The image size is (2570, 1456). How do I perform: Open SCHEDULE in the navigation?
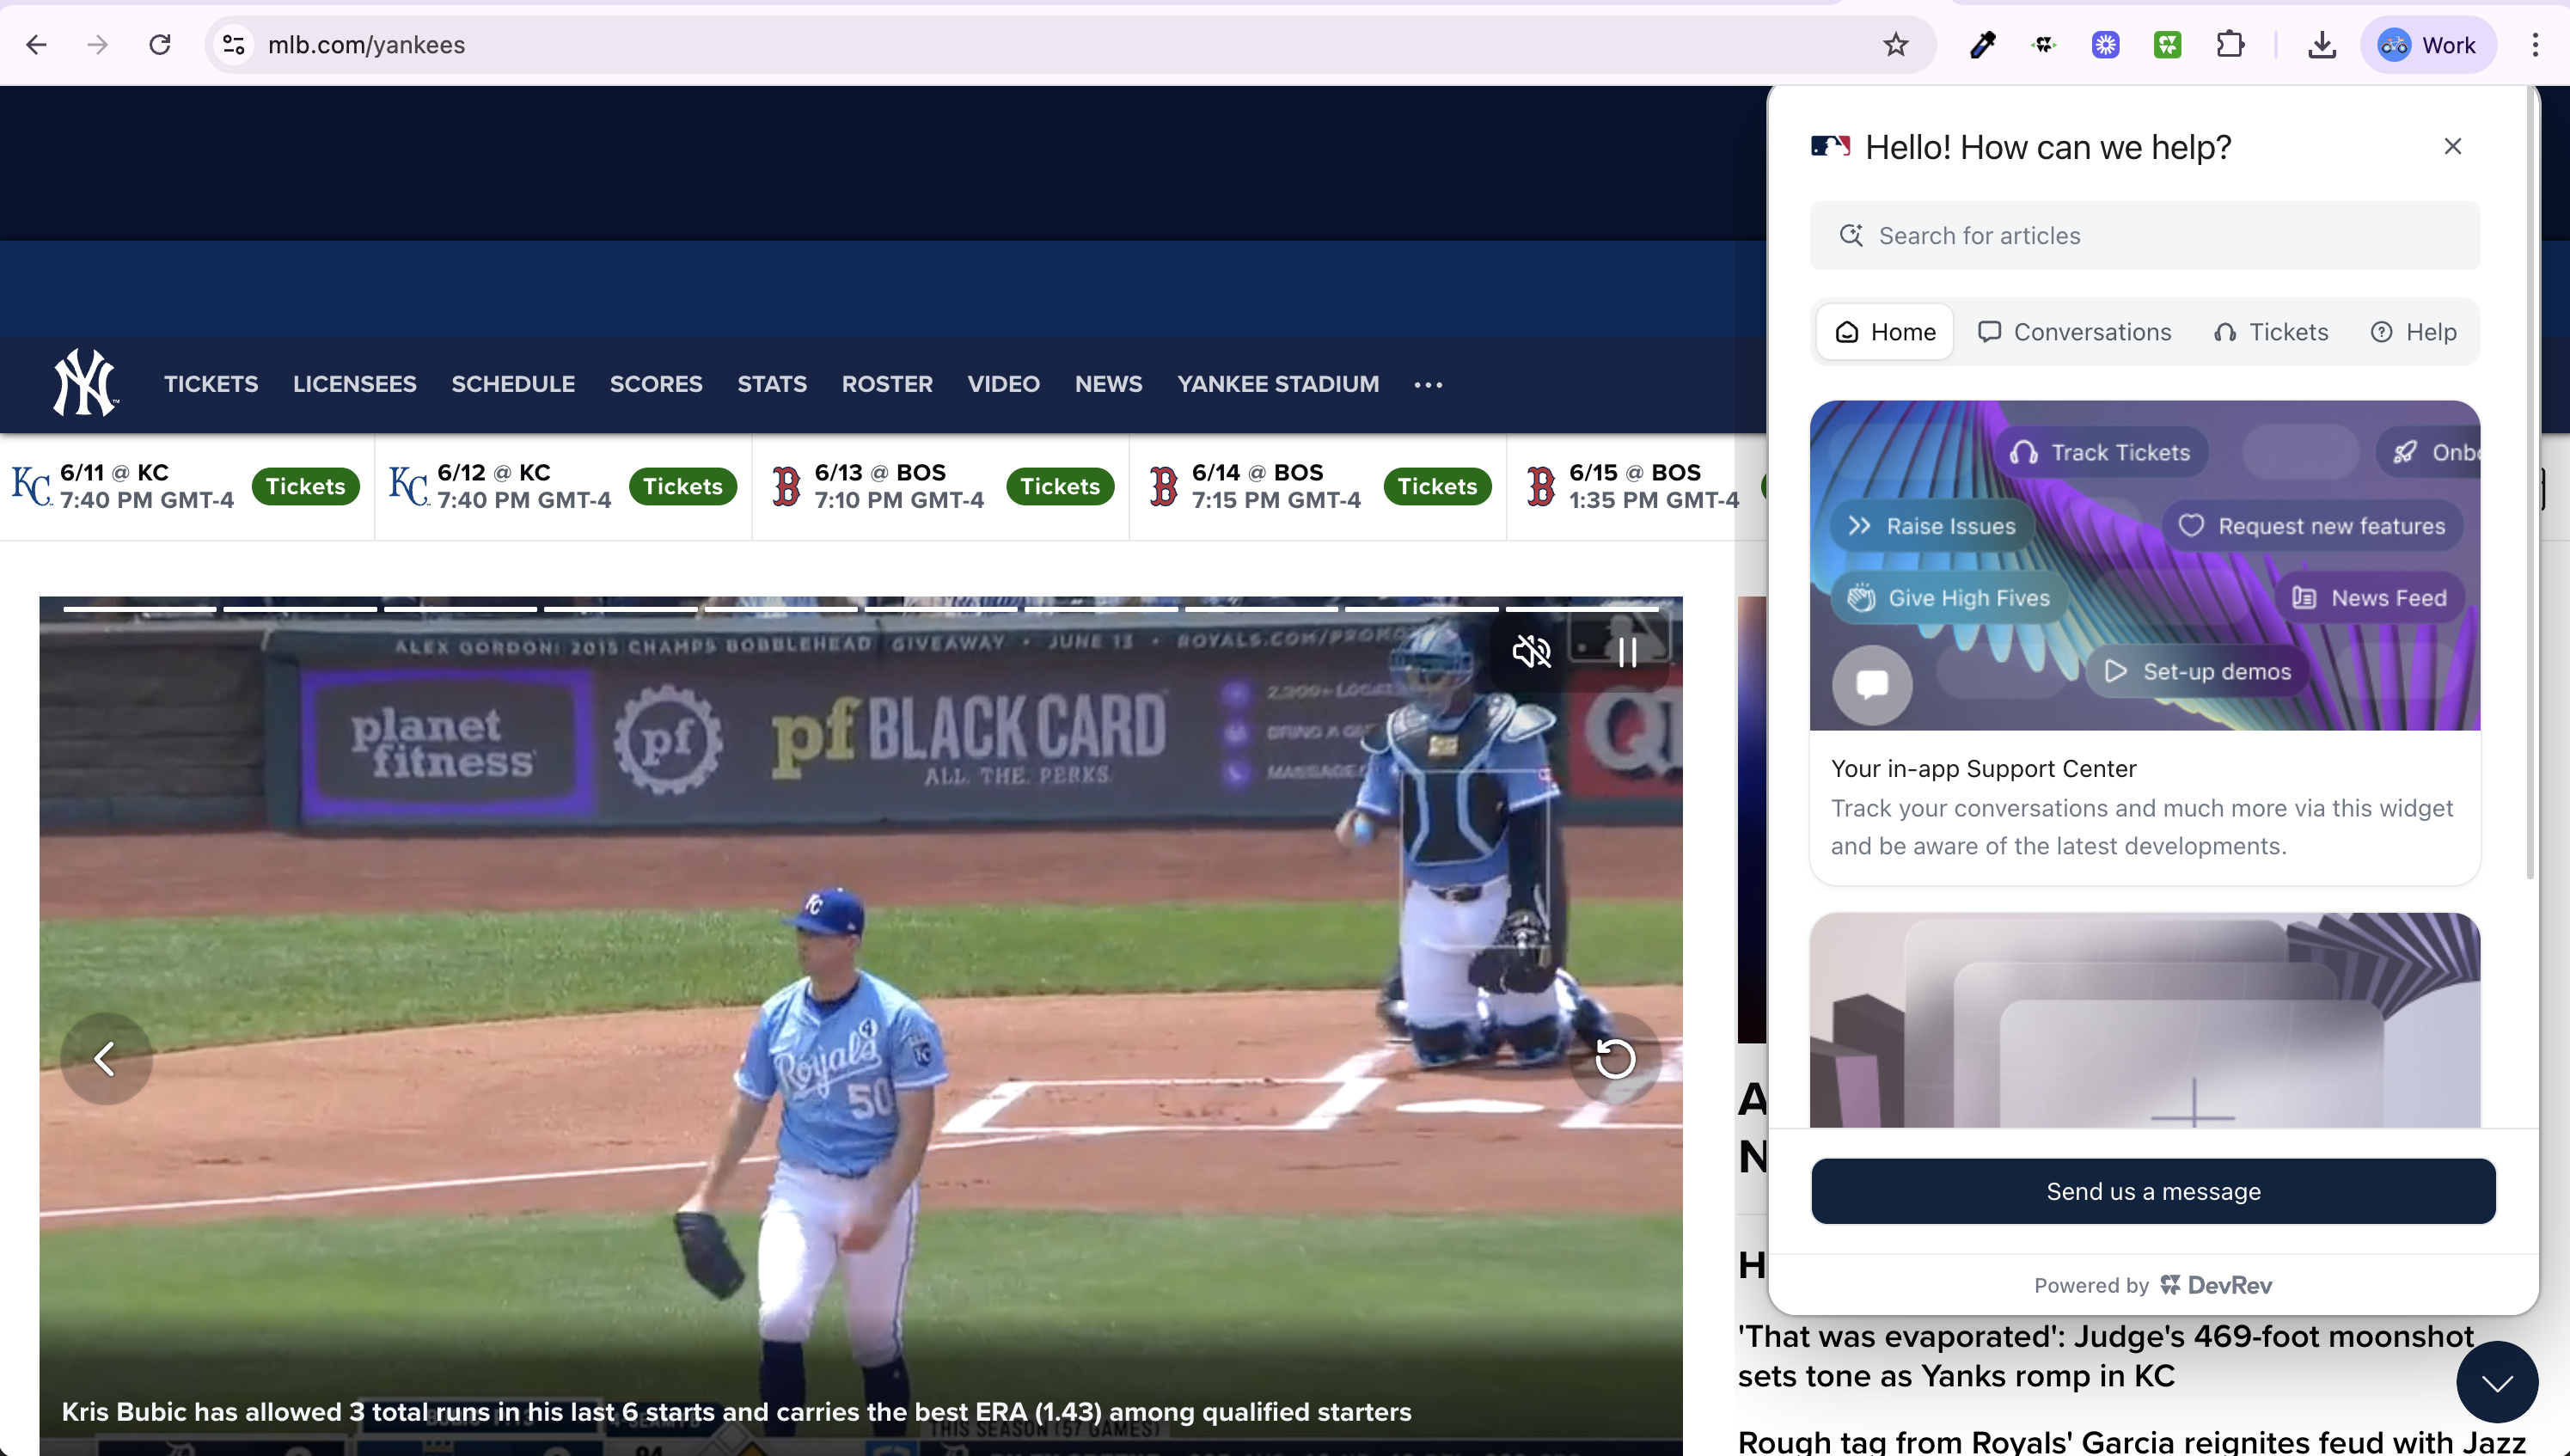[513, 384]
